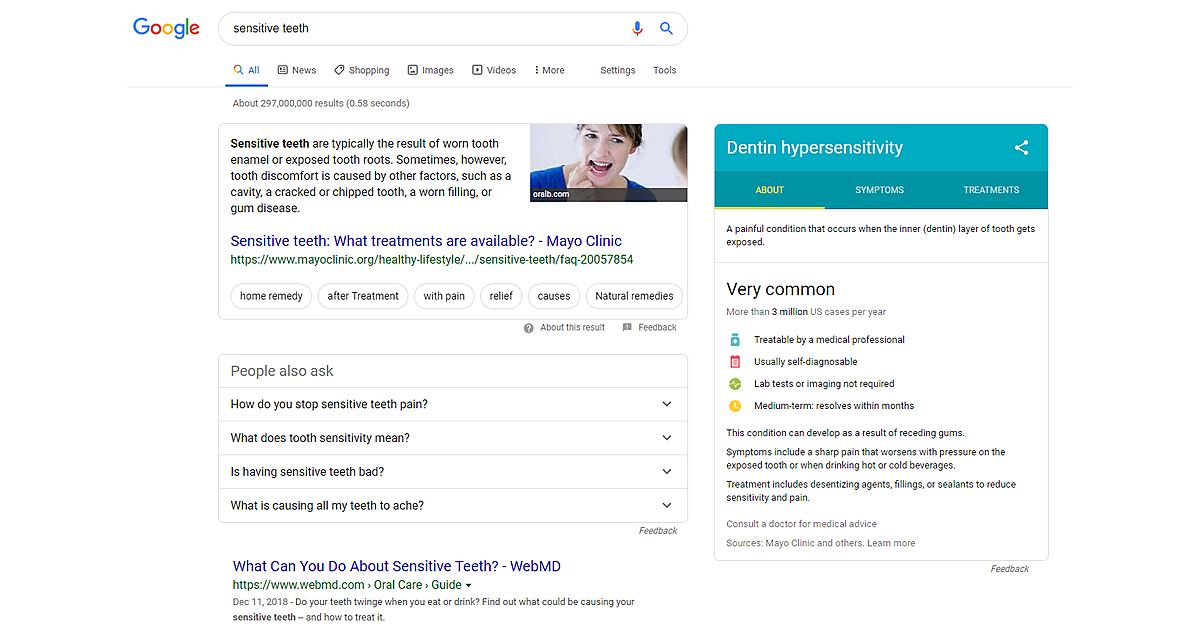Open the Mayo Clinic sensitive teeth link

pos(426,241)
